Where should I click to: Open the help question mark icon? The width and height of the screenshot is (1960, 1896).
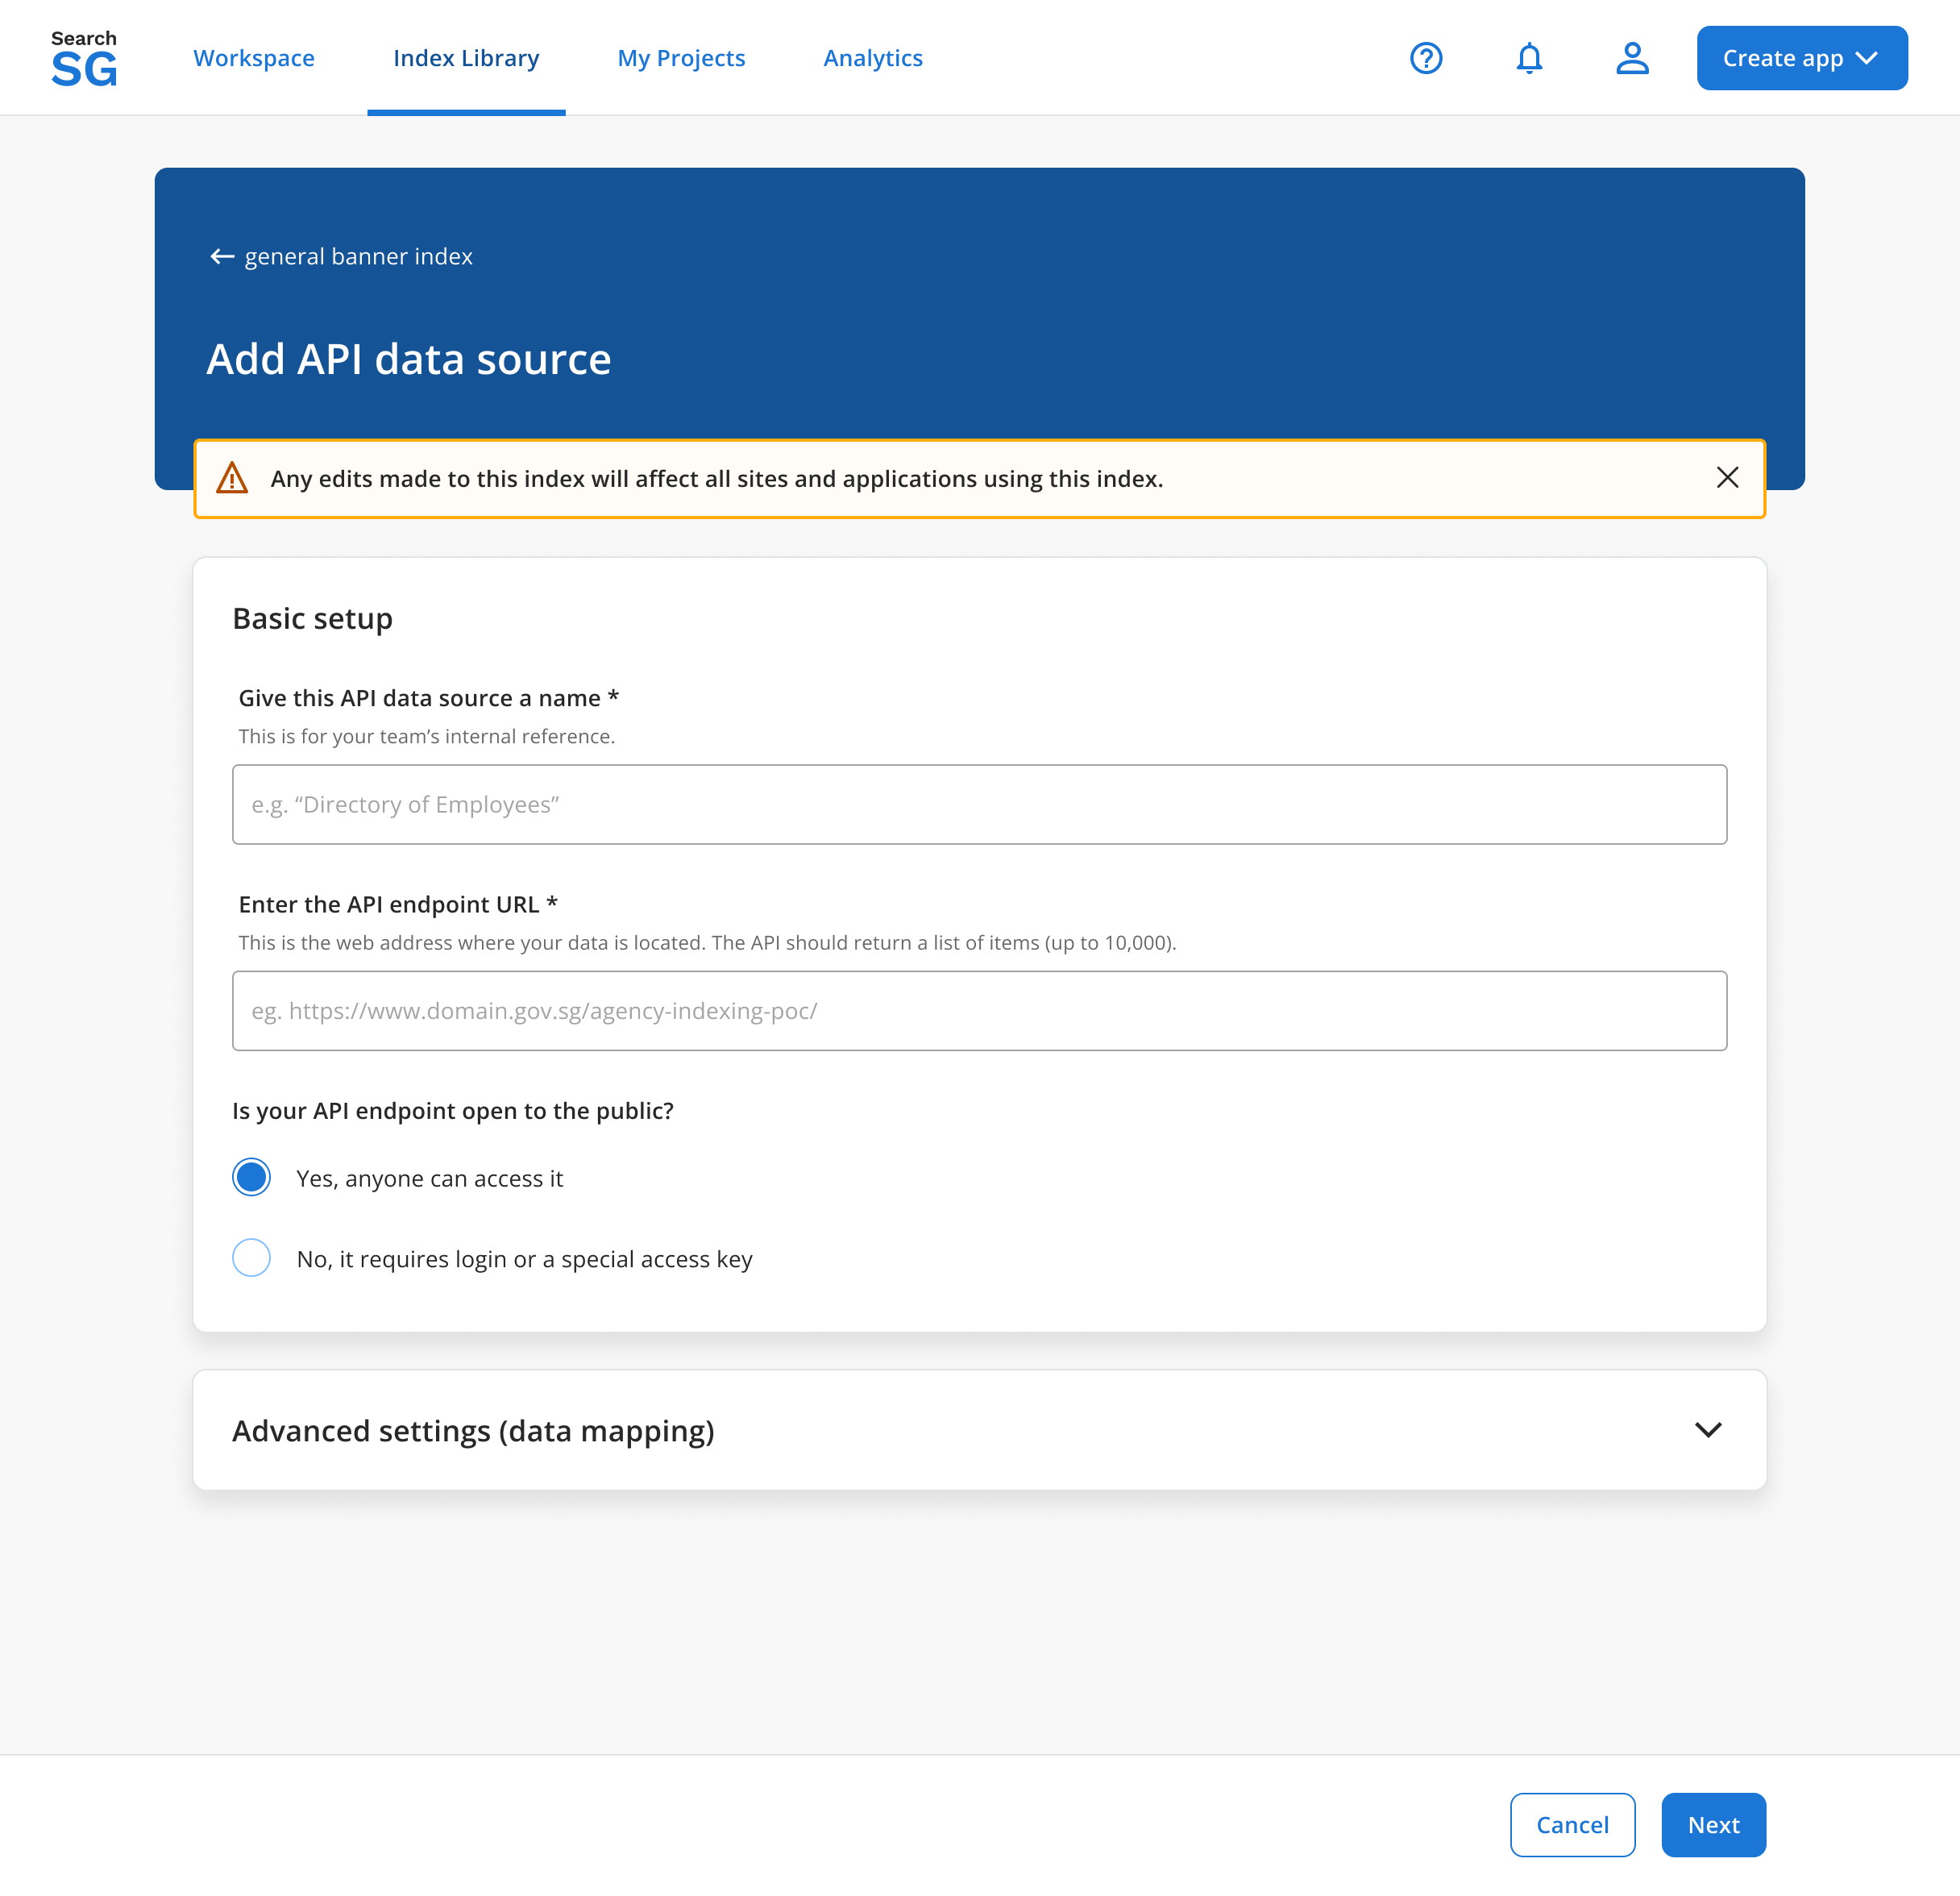[x=1426, y=58]
